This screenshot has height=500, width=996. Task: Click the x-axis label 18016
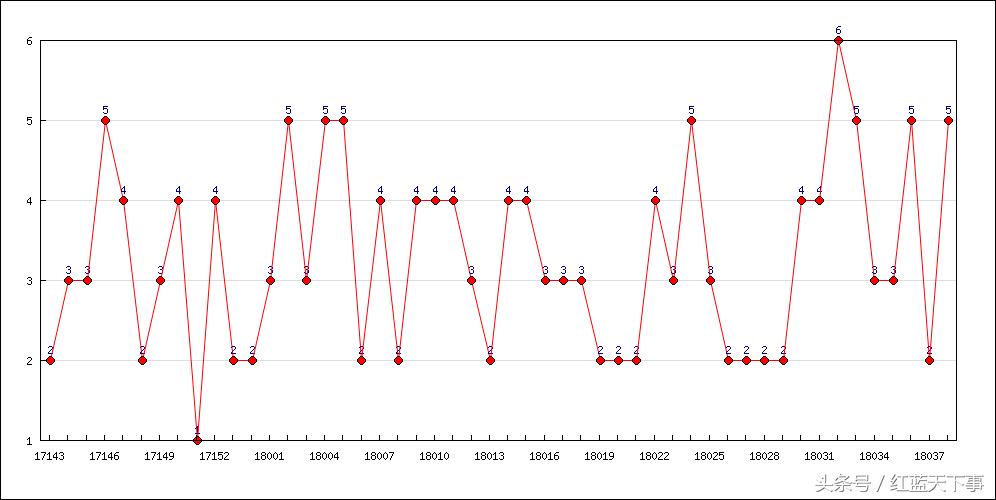click(x=545, y=456)
